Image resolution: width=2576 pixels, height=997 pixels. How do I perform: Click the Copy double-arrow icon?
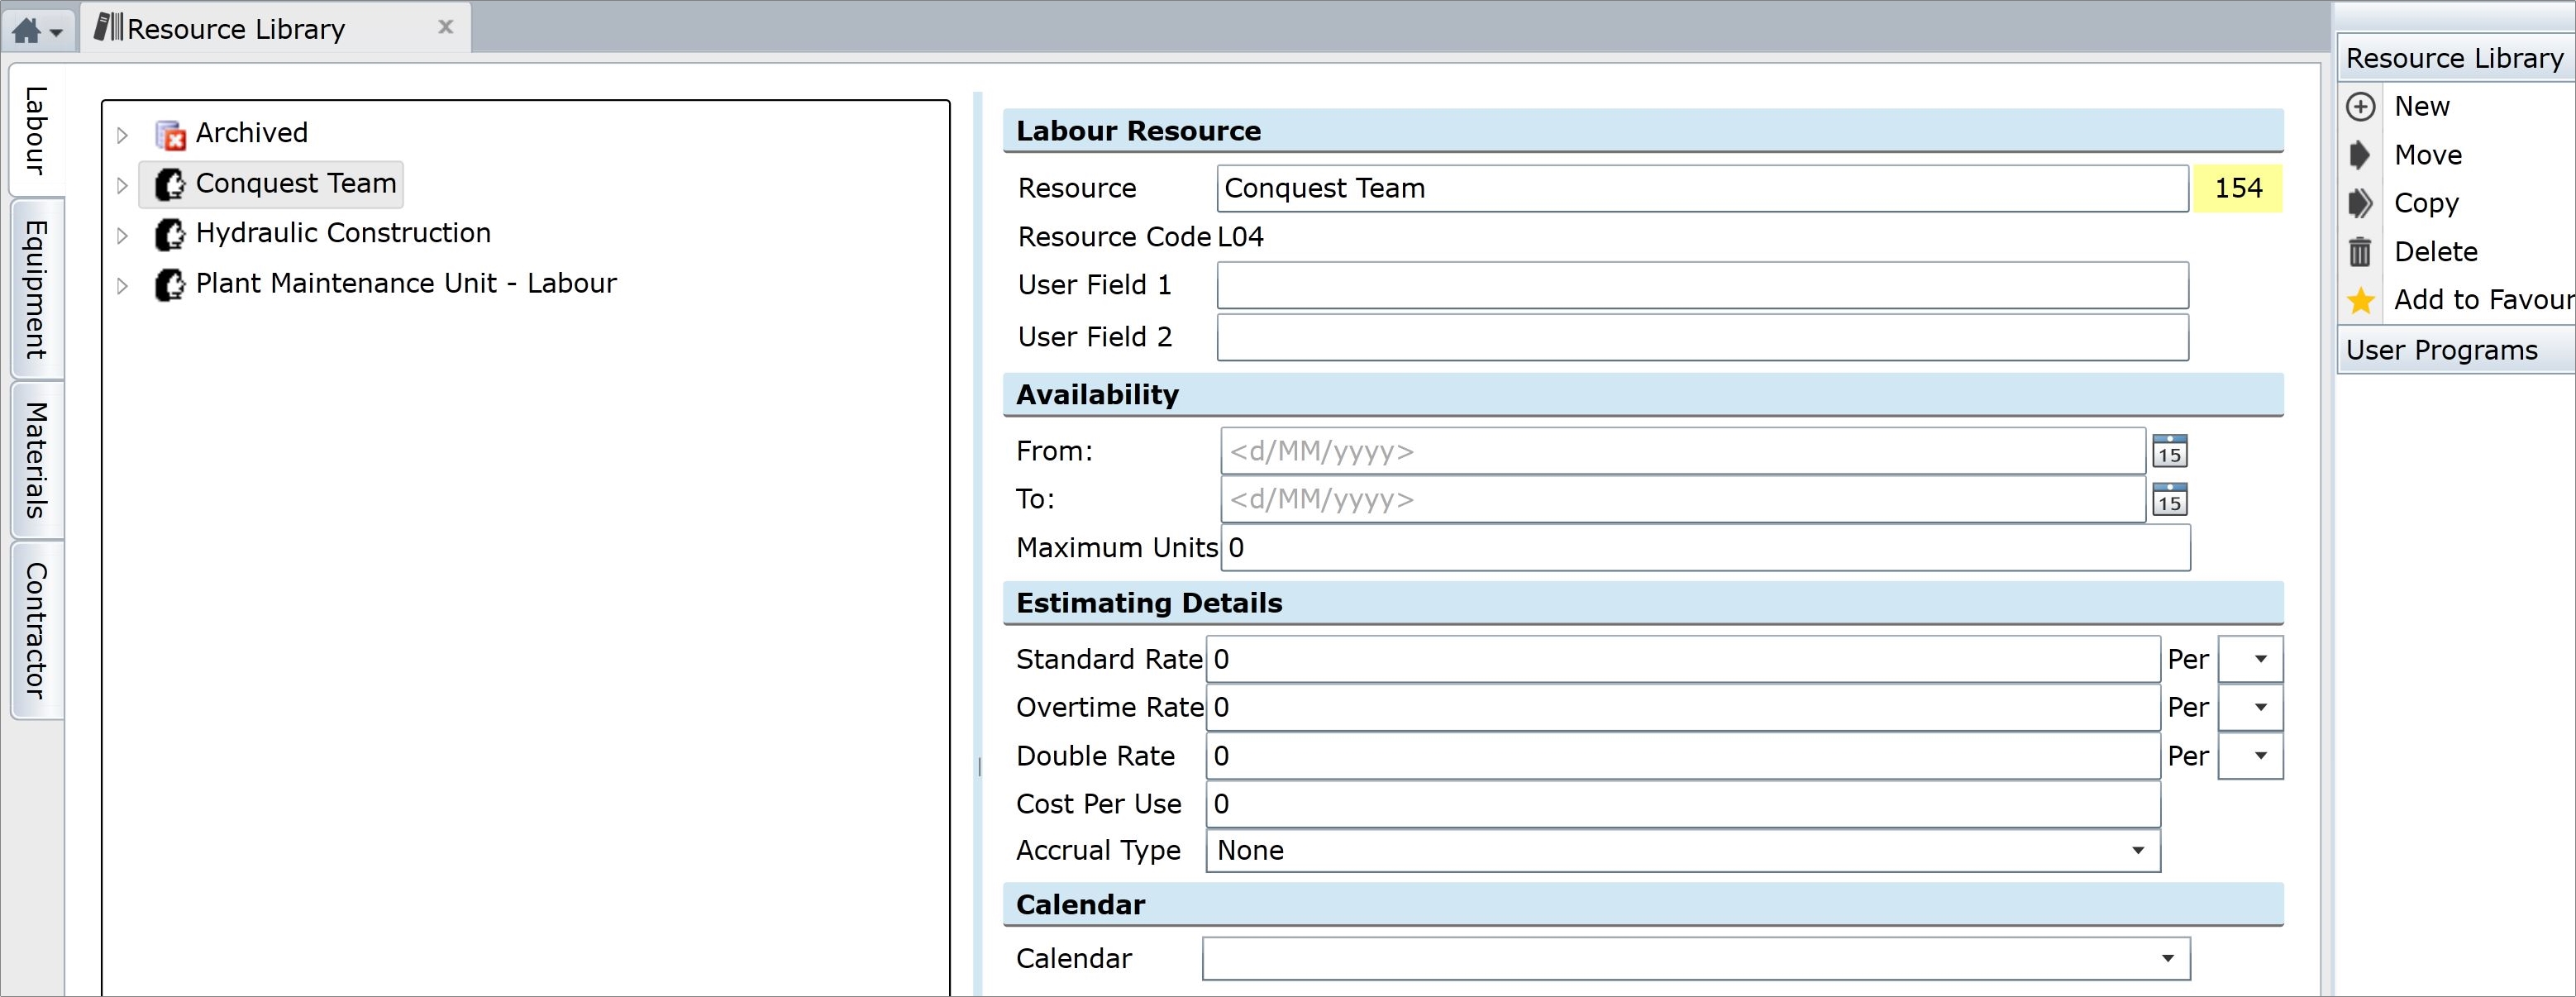click(x=2360, y=203)
